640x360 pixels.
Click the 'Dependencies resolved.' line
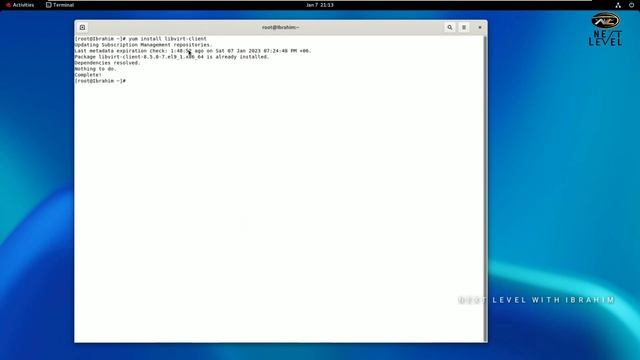click(107, 63)
